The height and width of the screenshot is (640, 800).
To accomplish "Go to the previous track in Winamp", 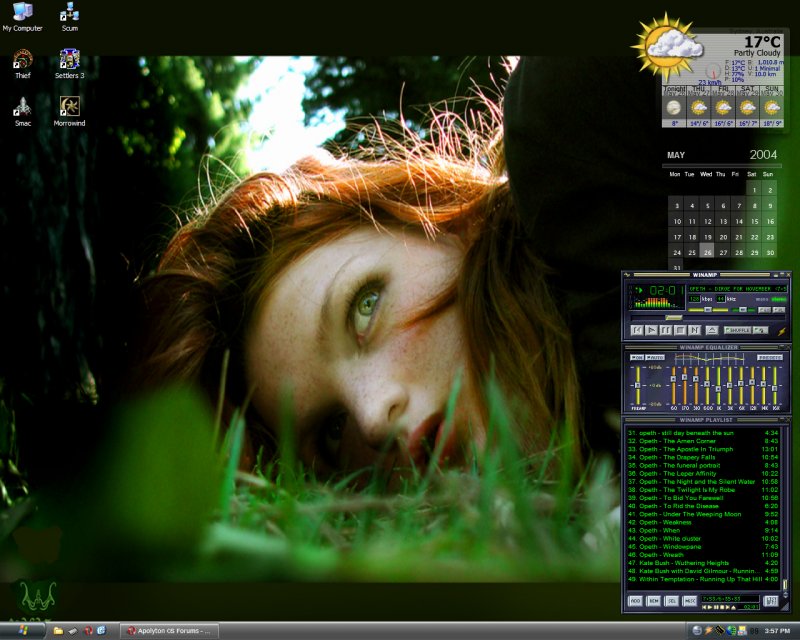I will (x=636, y=329).
